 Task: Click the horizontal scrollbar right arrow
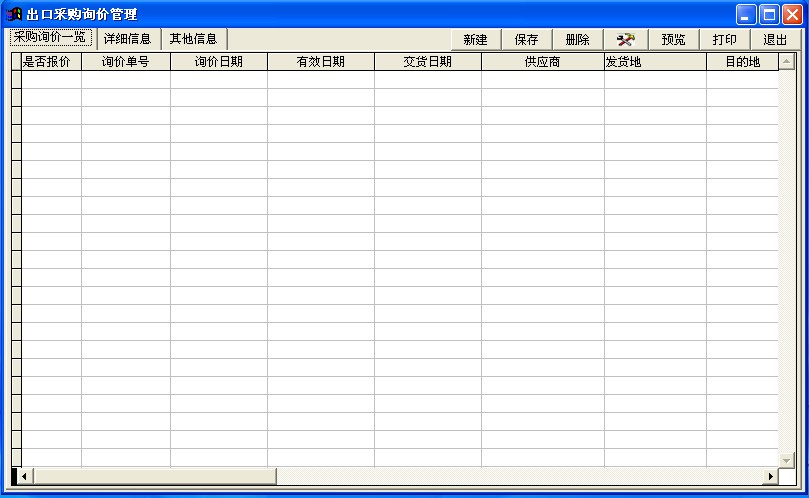(770, 476)
